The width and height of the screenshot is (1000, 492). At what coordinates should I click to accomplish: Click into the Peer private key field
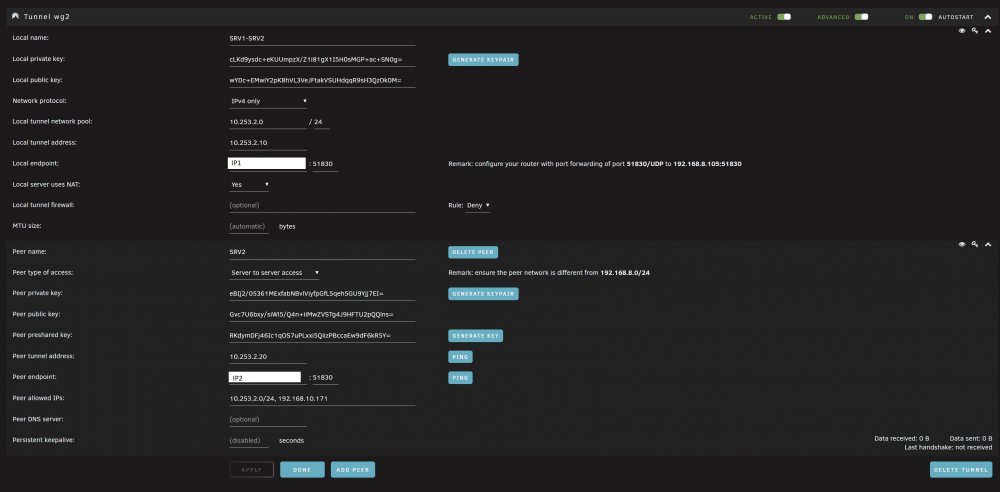coord(323,294)
